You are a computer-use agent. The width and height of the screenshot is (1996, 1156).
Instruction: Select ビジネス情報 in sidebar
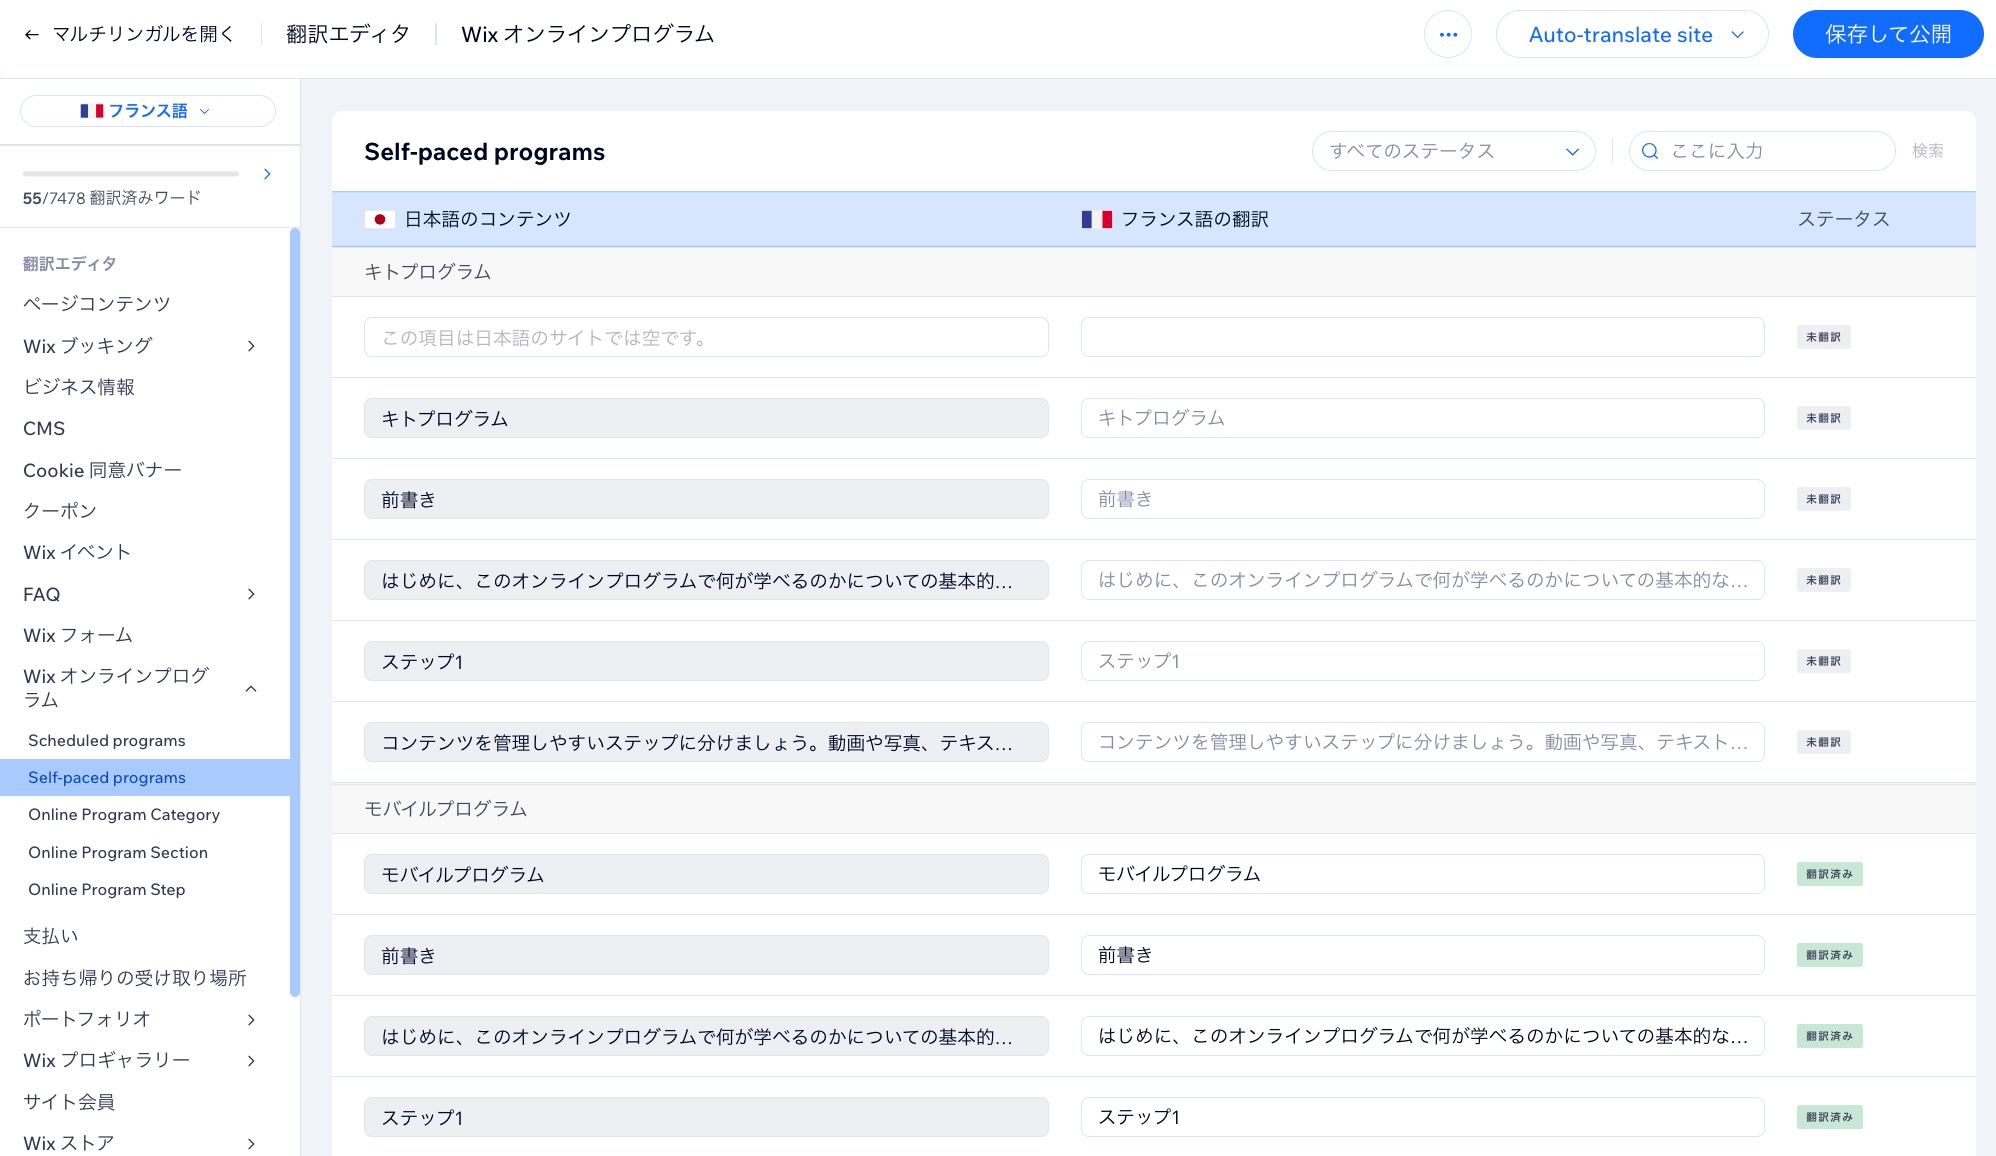78,387
